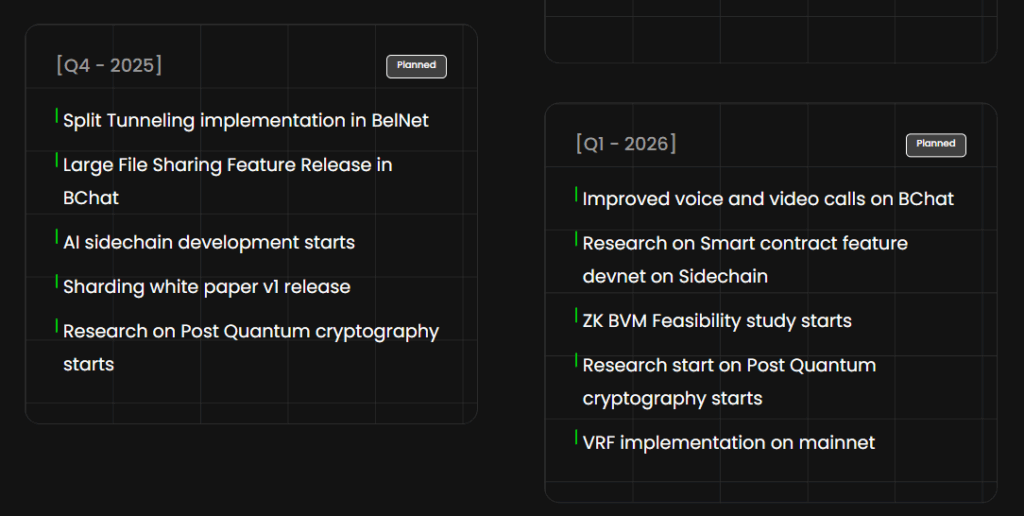Click green marker beside VRF implementation

(x=576, y=438)
